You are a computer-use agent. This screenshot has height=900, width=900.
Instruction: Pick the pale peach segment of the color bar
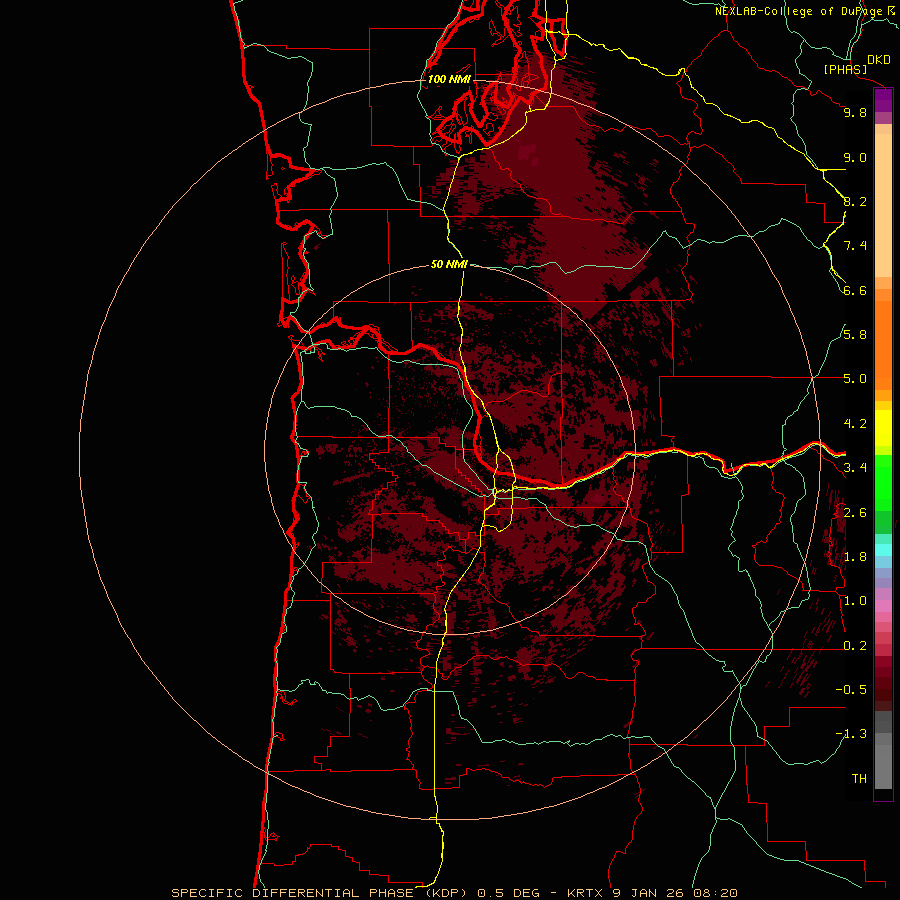point(883,205)
